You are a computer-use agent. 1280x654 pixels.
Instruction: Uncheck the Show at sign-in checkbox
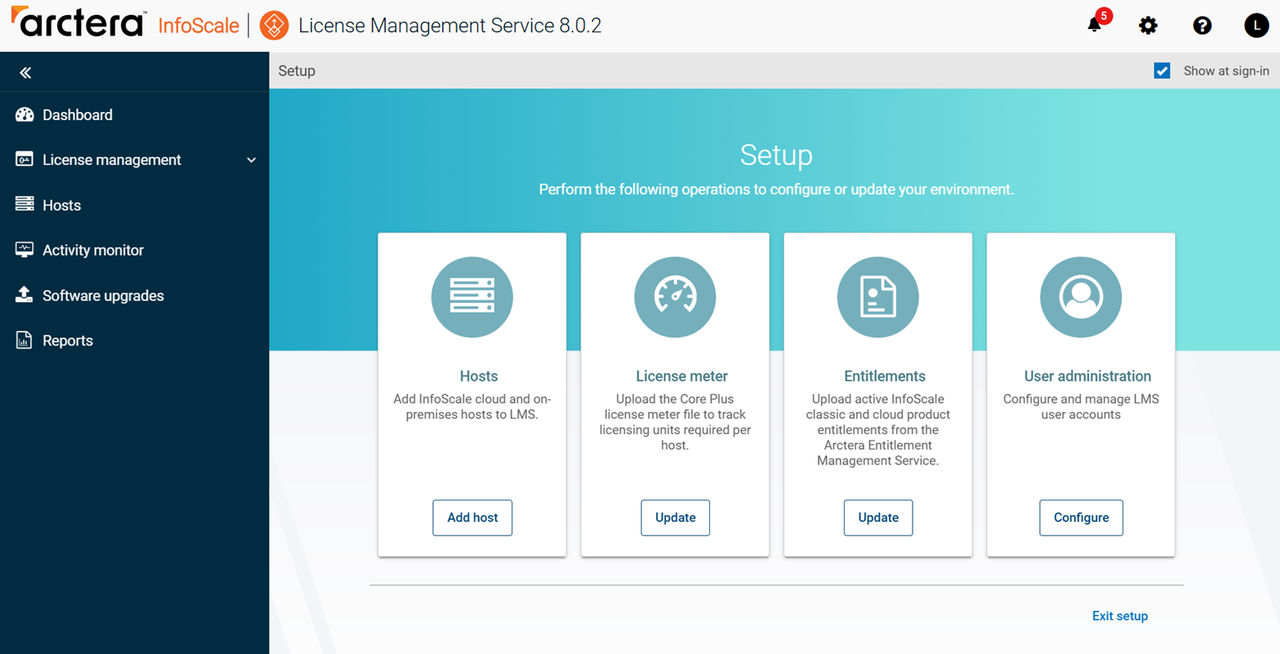[1162, 71]
